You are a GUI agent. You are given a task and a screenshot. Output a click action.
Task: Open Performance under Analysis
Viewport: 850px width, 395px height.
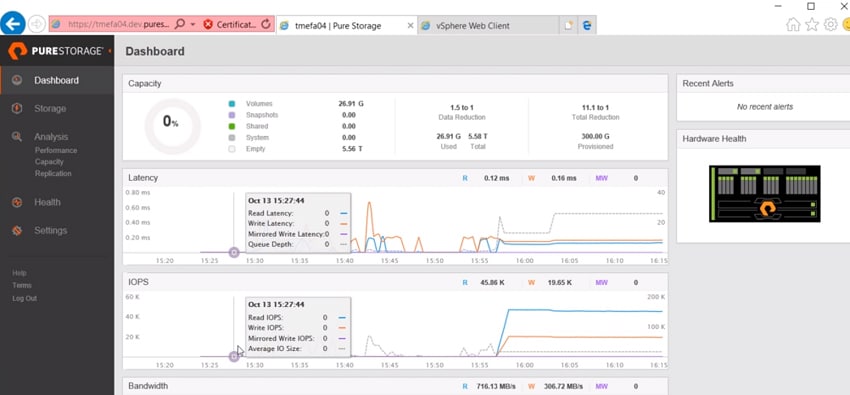56,150
